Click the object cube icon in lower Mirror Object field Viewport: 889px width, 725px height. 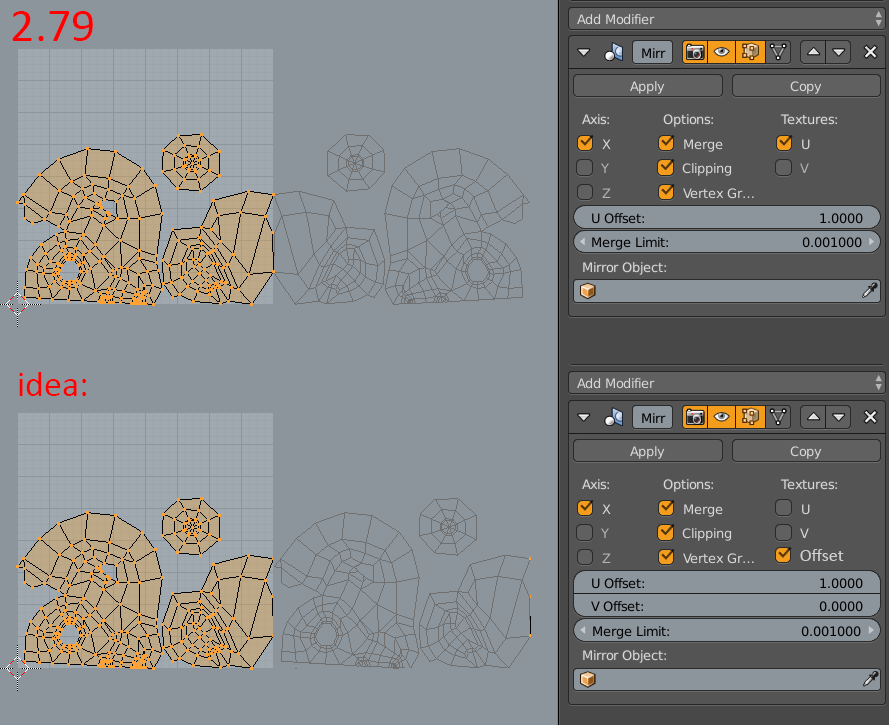coord(588,679)
